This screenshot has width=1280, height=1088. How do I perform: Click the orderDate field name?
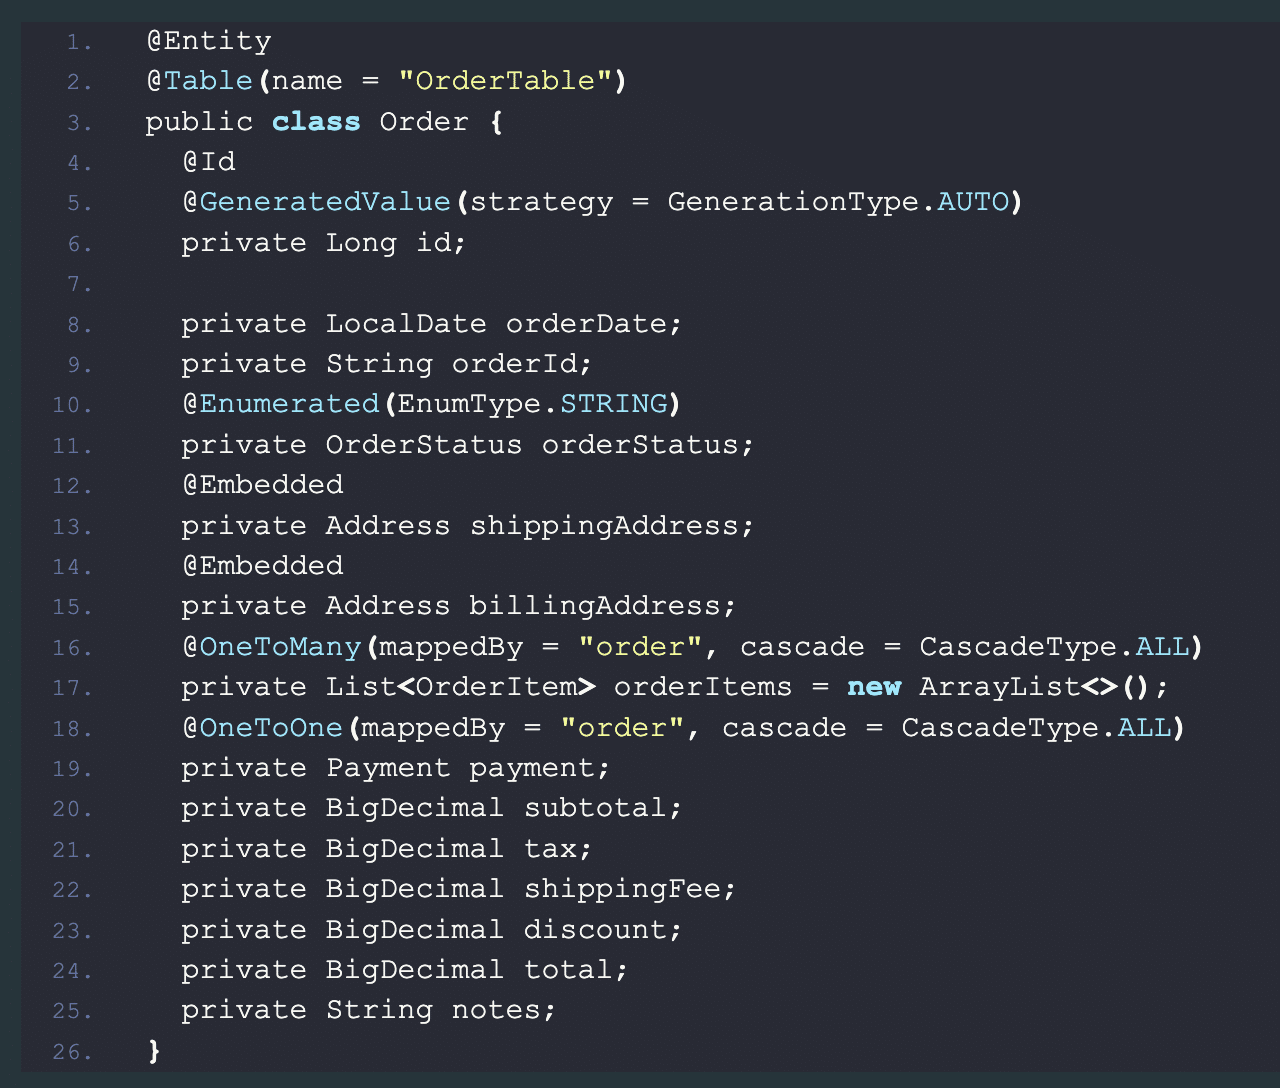588,324
